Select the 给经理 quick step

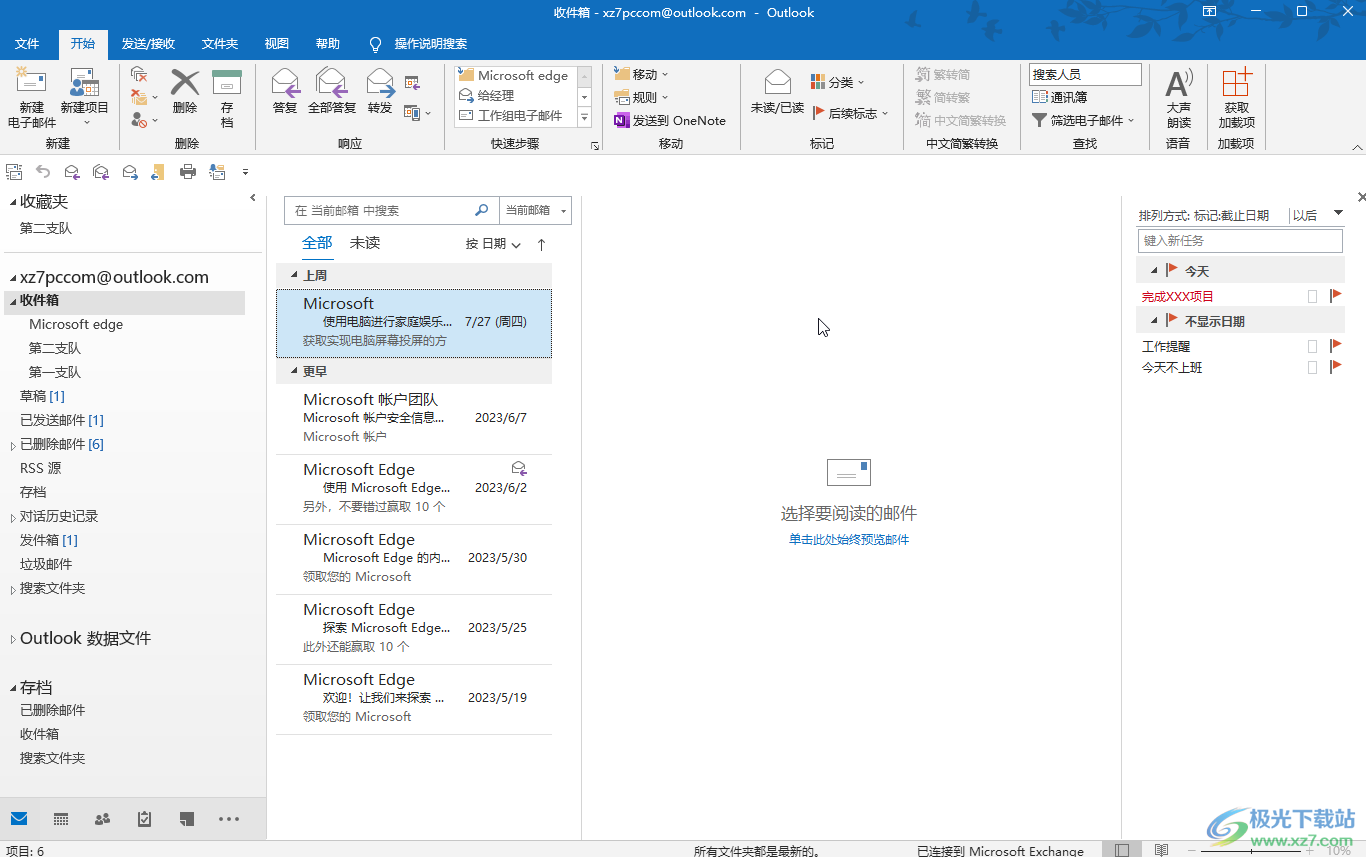[x=515, y=95]
